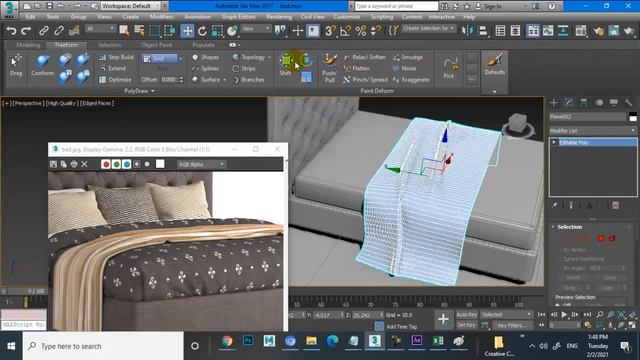
Task: Open the Modifiers menu
Action: click(x=161, y=17)
